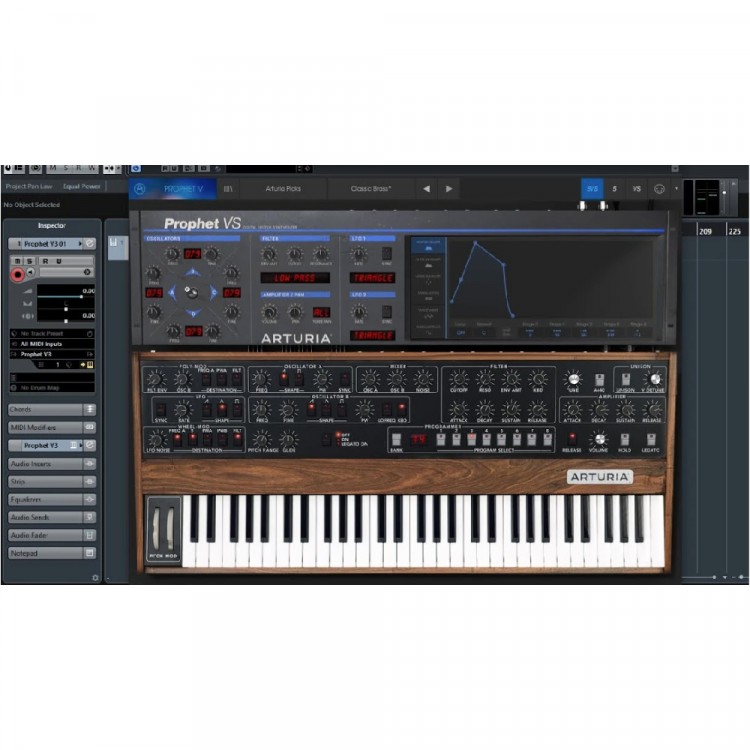Open the LFO 1 Triangle waveform selector
Screen dimensions: 750x750
point(373,278)
